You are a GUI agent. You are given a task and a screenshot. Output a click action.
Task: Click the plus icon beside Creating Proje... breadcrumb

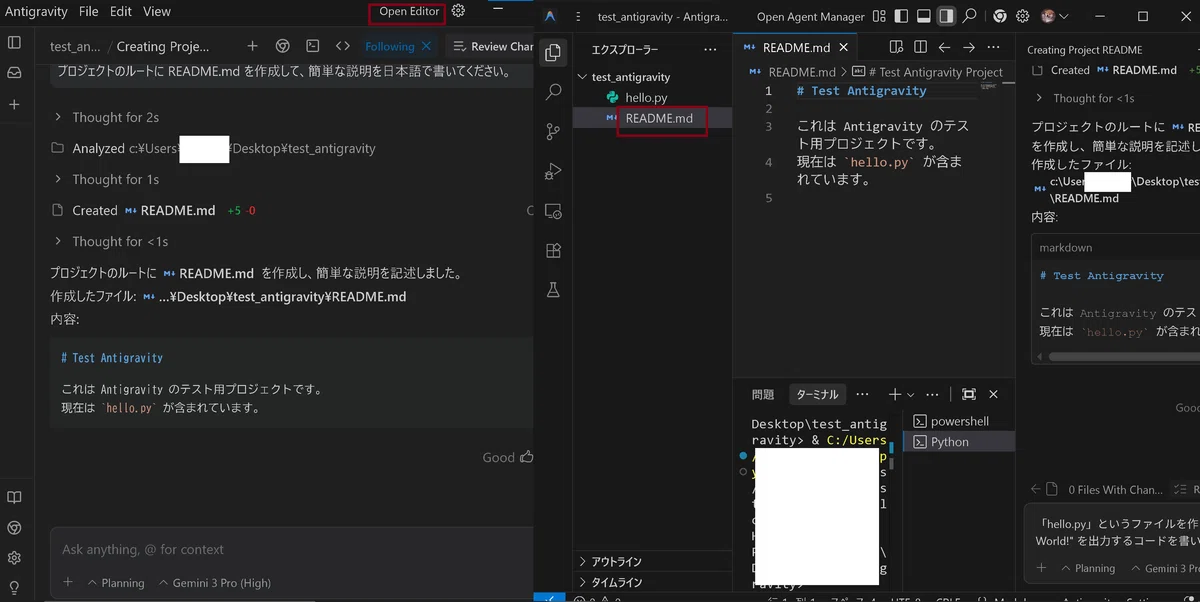click(252, 46)
